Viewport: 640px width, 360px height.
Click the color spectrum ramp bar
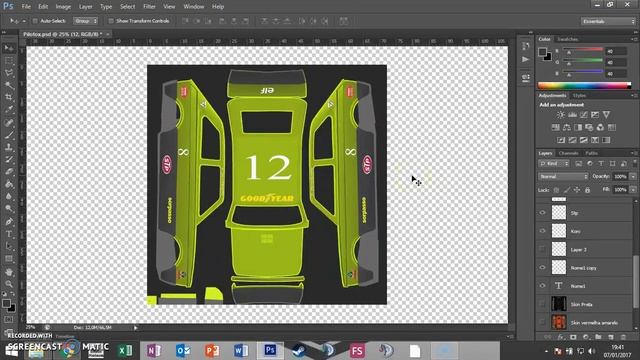(x=584, y=85)
